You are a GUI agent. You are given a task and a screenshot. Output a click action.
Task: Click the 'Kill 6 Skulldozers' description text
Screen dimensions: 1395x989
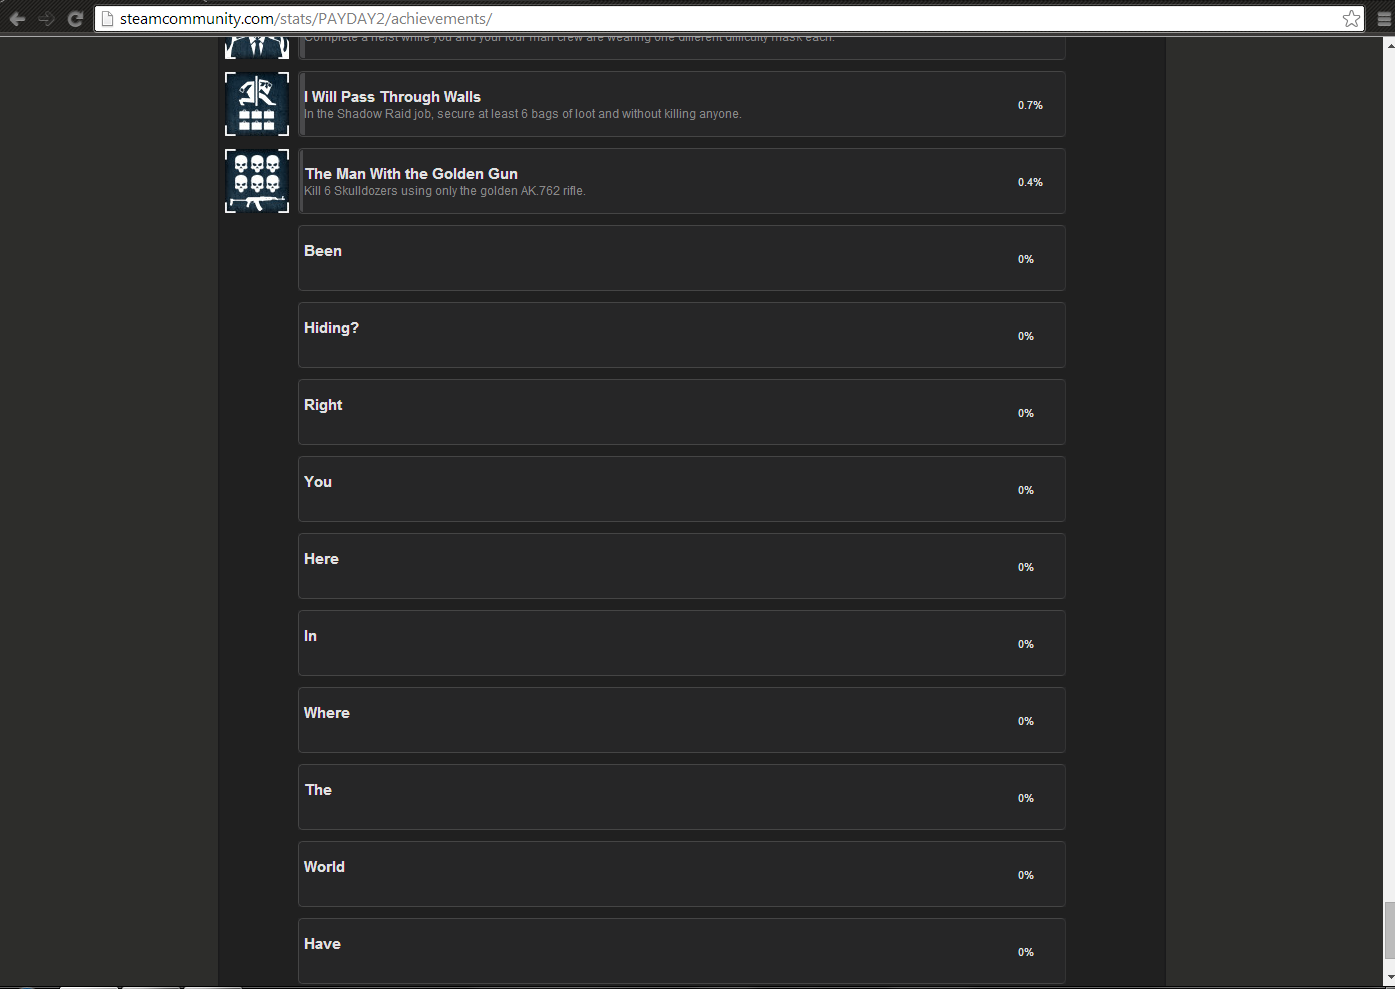pyautogui.click(x=445, y=191)
